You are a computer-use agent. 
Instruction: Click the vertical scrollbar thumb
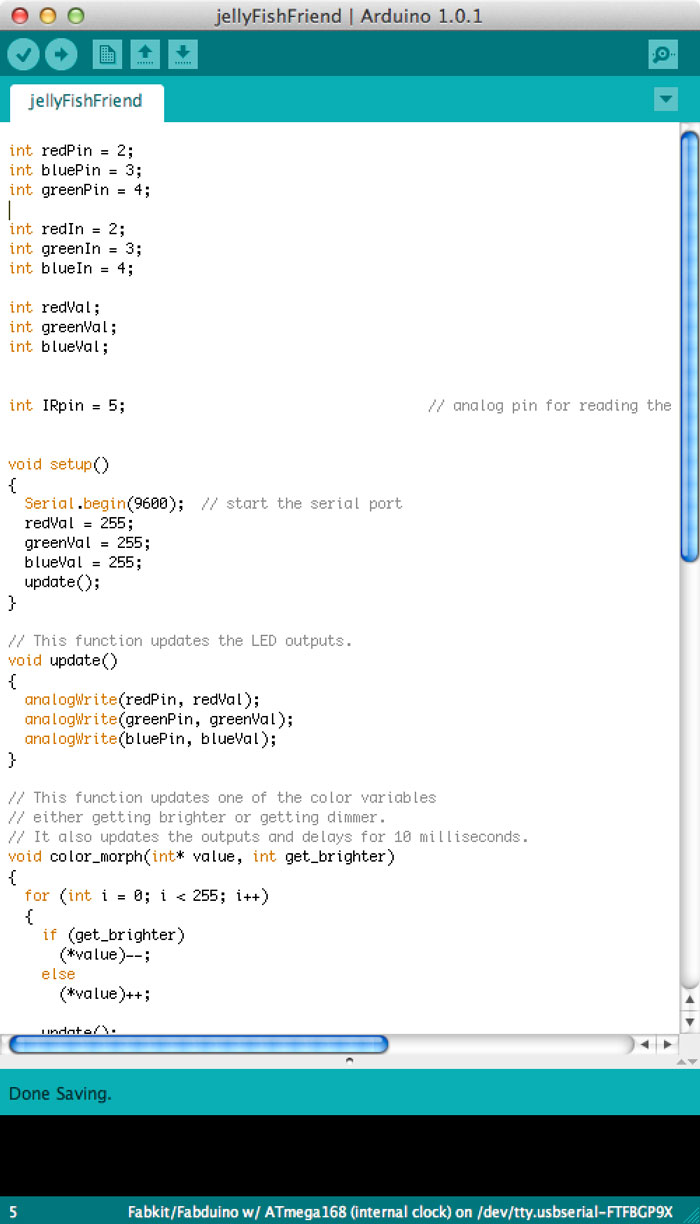(689, 347)
